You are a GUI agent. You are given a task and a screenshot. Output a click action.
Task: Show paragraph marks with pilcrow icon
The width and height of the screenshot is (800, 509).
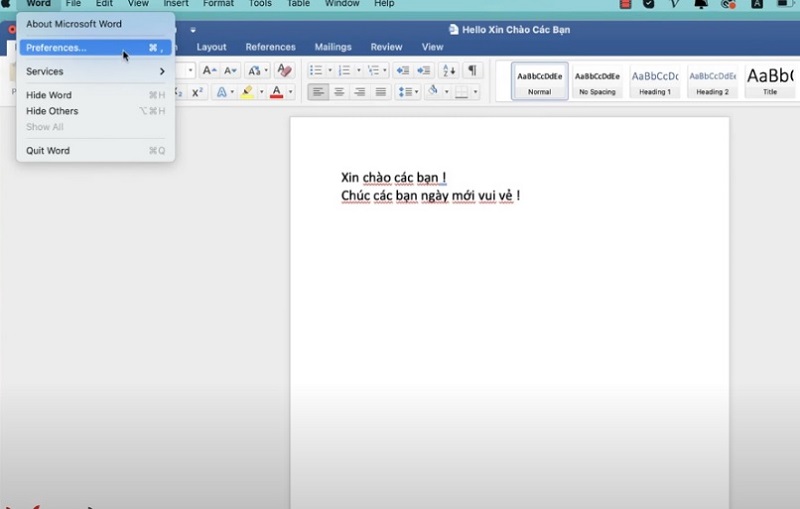(471, 71)
